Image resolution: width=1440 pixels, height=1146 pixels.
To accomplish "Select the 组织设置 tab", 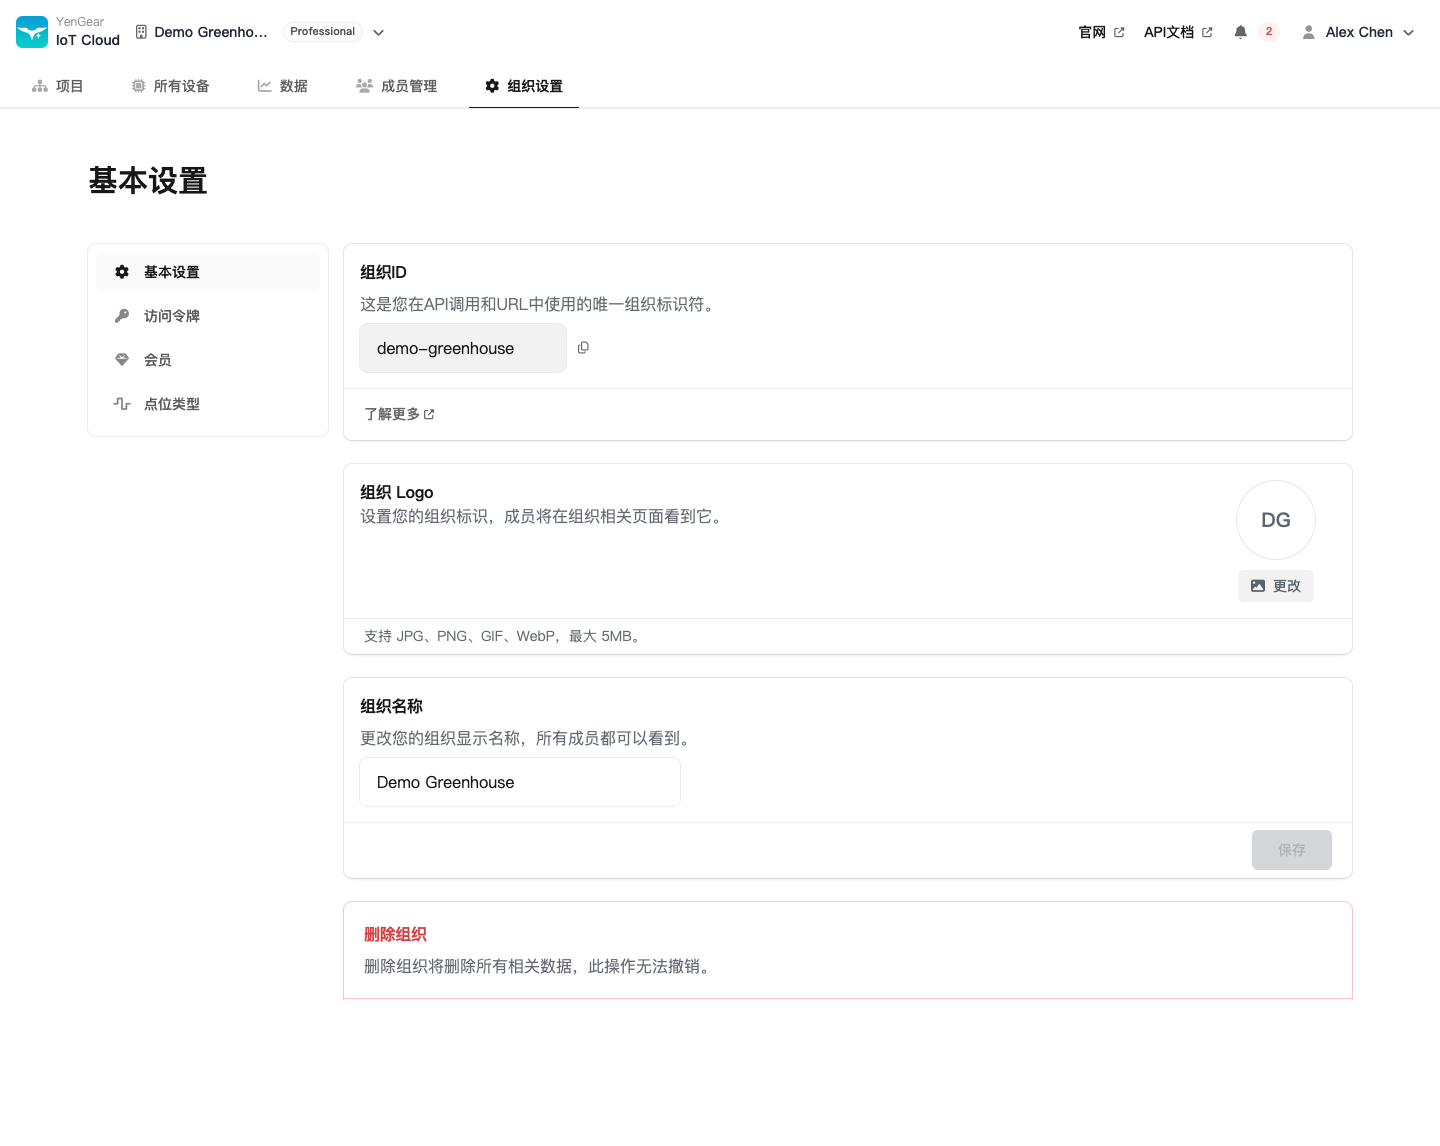I will (524, 86).
